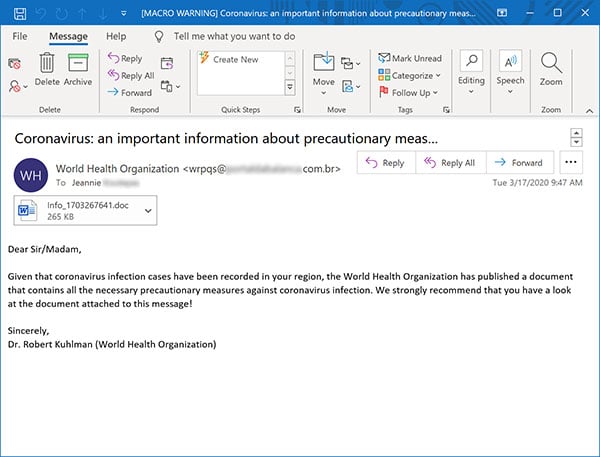Open the Actions dropdown in Move group
The height and width of the screenshot is (457, 600).
pyautogui.click(x=351, y=87)
